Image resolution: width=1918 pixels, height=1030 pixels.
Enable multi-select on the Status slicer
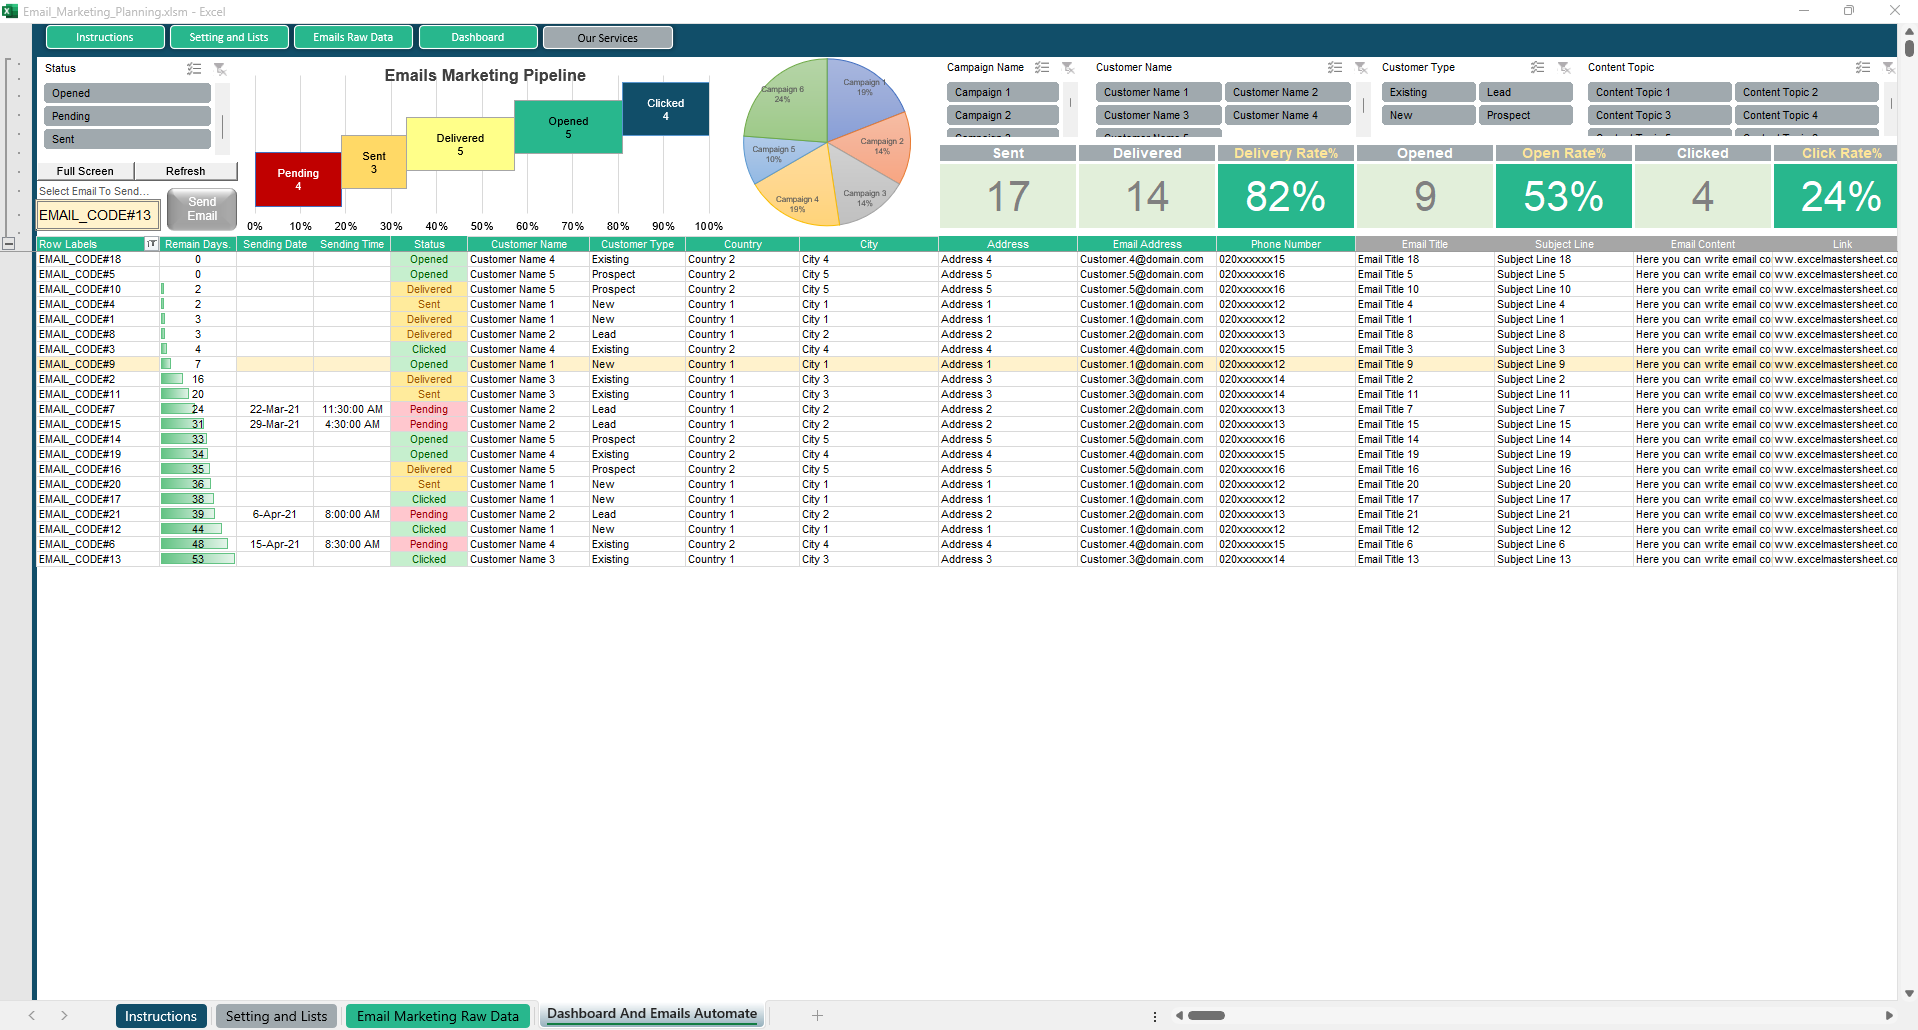pos(194,69)
